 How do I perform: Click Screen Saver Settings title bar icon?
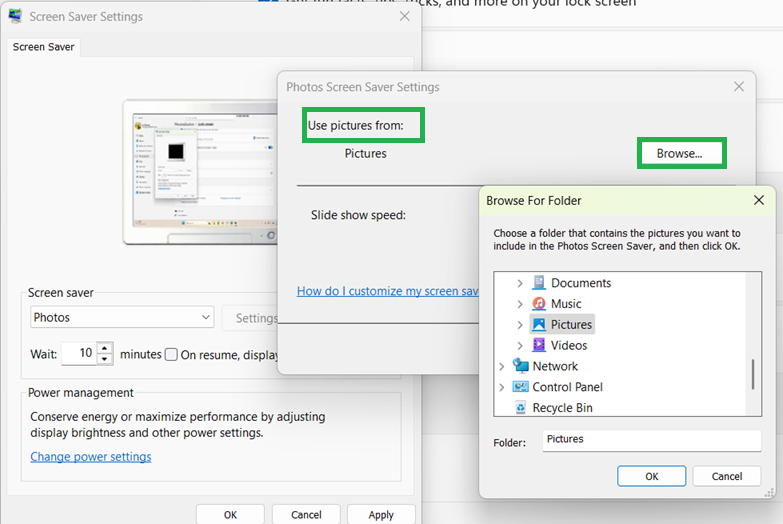click(15, 16)
